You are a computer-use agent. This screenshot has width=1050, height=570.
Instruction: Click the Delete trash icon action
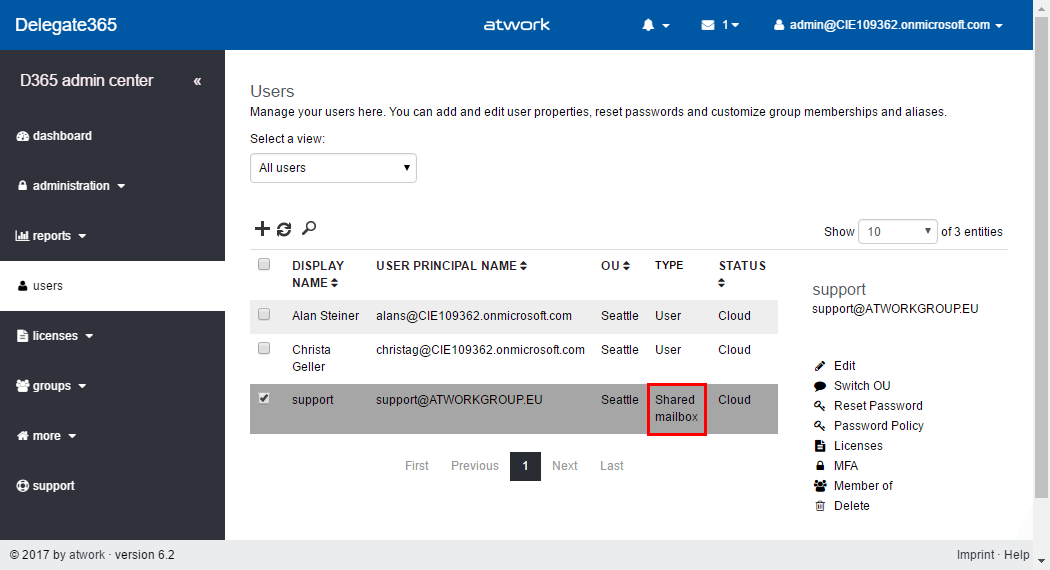pyautogui.click(x=820, y=506)
